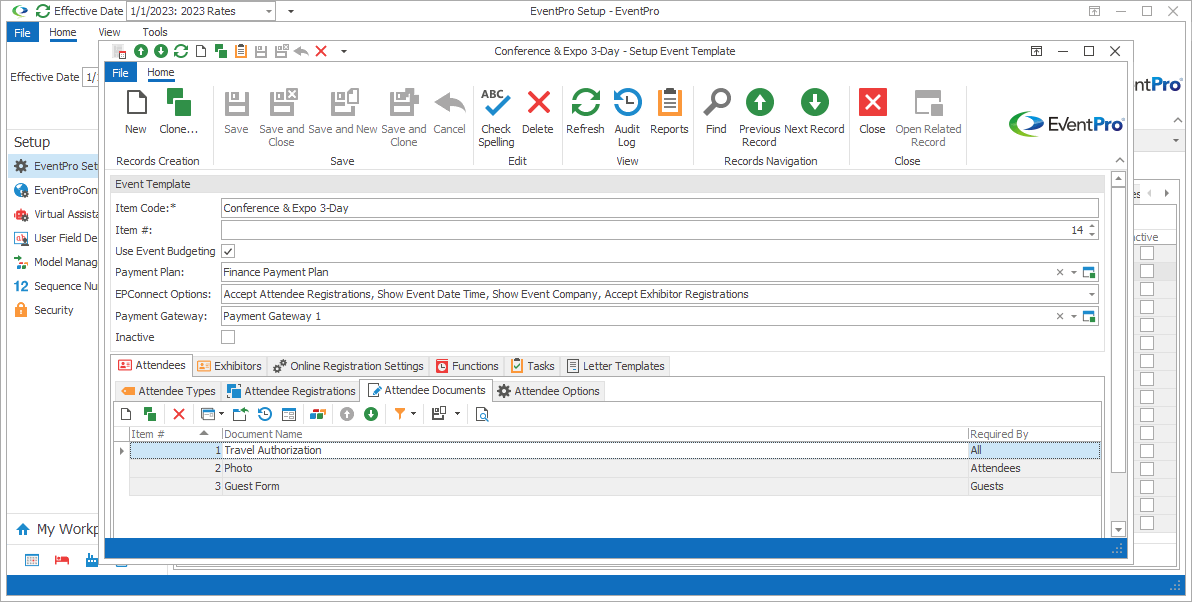Sort by the Document Name column header
Viewport: 1192px width, 602px height.
click(x=595, y=433)
